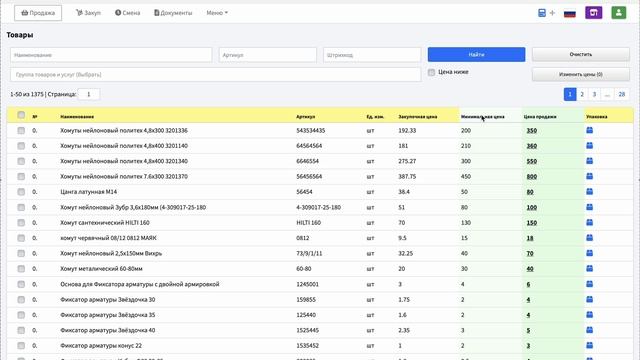Select checkbox for Фиксатор арматуры Звёздочка 30

tap(21, 300)
